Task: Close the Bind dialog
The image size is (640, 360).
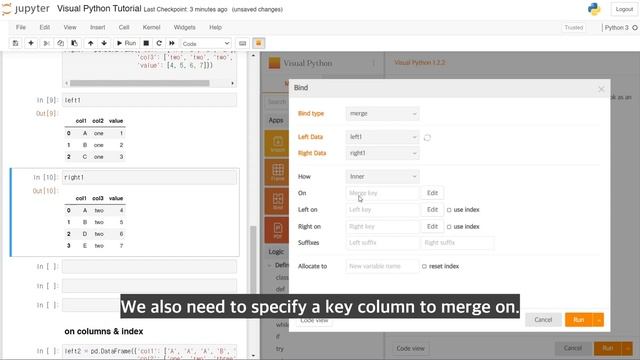Action: [x=601, y=89]
